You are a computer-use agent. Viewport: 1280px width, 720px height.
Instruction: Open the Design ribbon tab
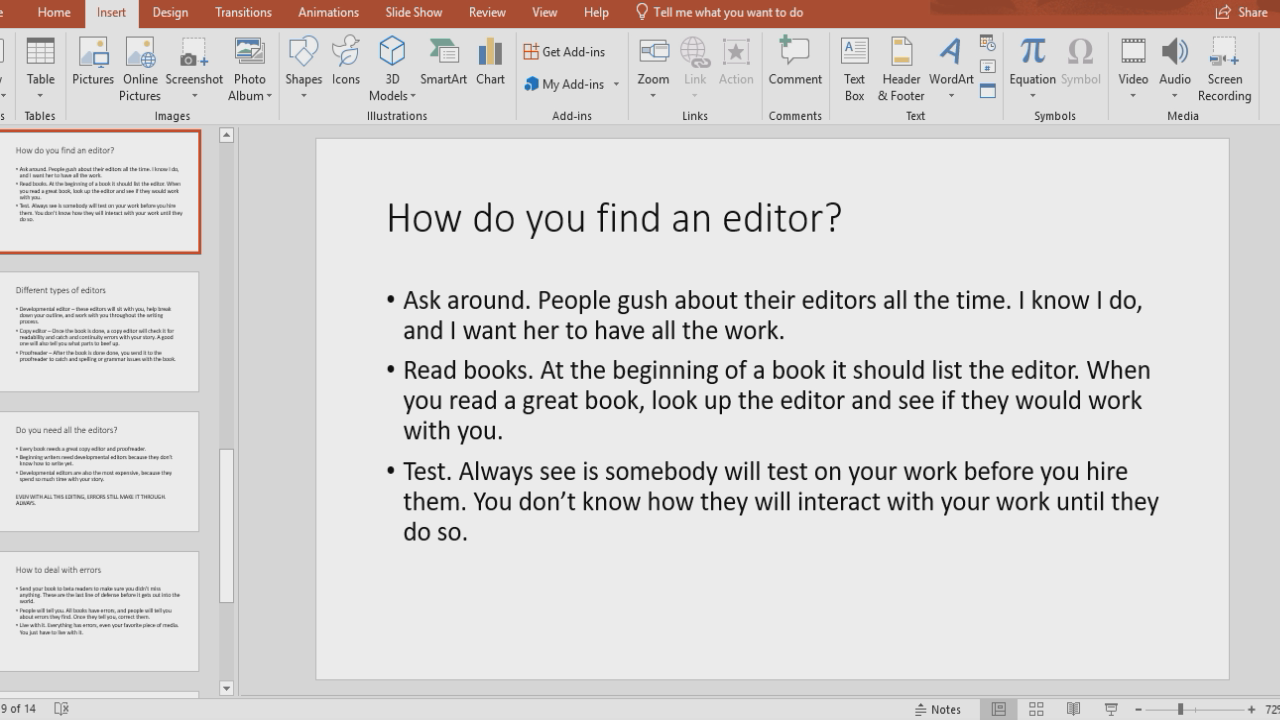[170, 12]
